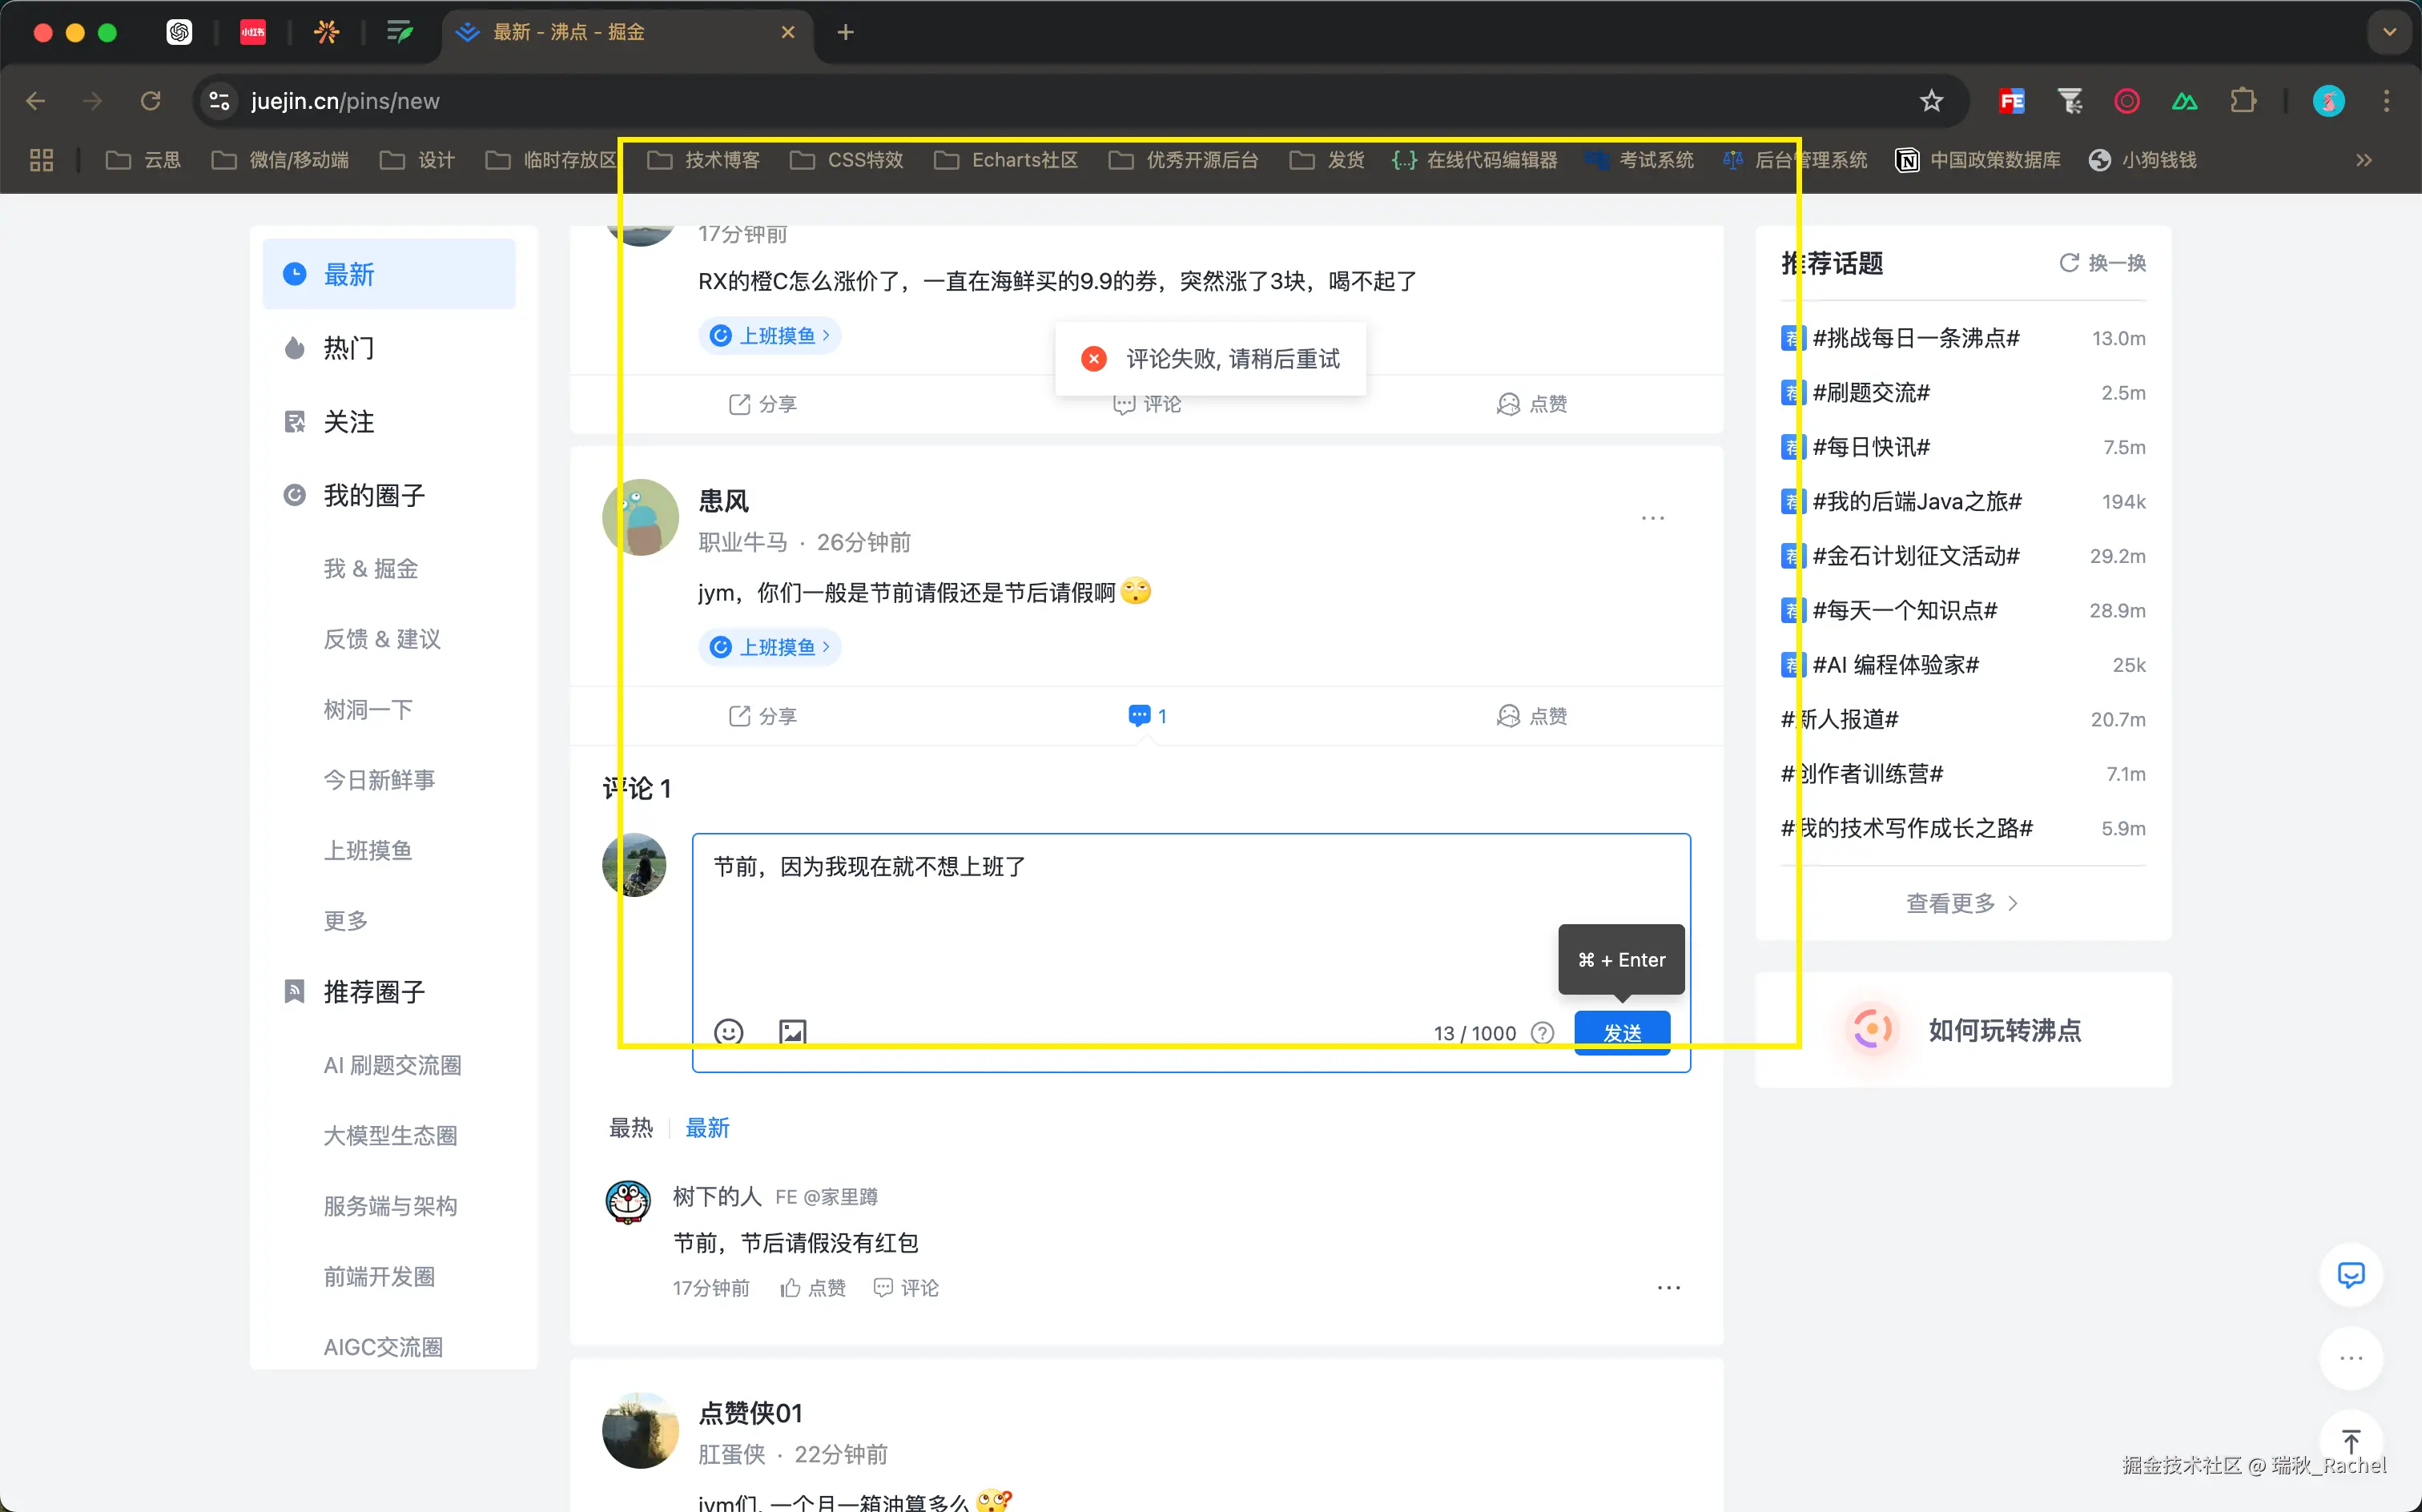Viewport: 2422px width, 1512px height.
Task: Open emoji picker in the comment editor
Action: 728,1032
